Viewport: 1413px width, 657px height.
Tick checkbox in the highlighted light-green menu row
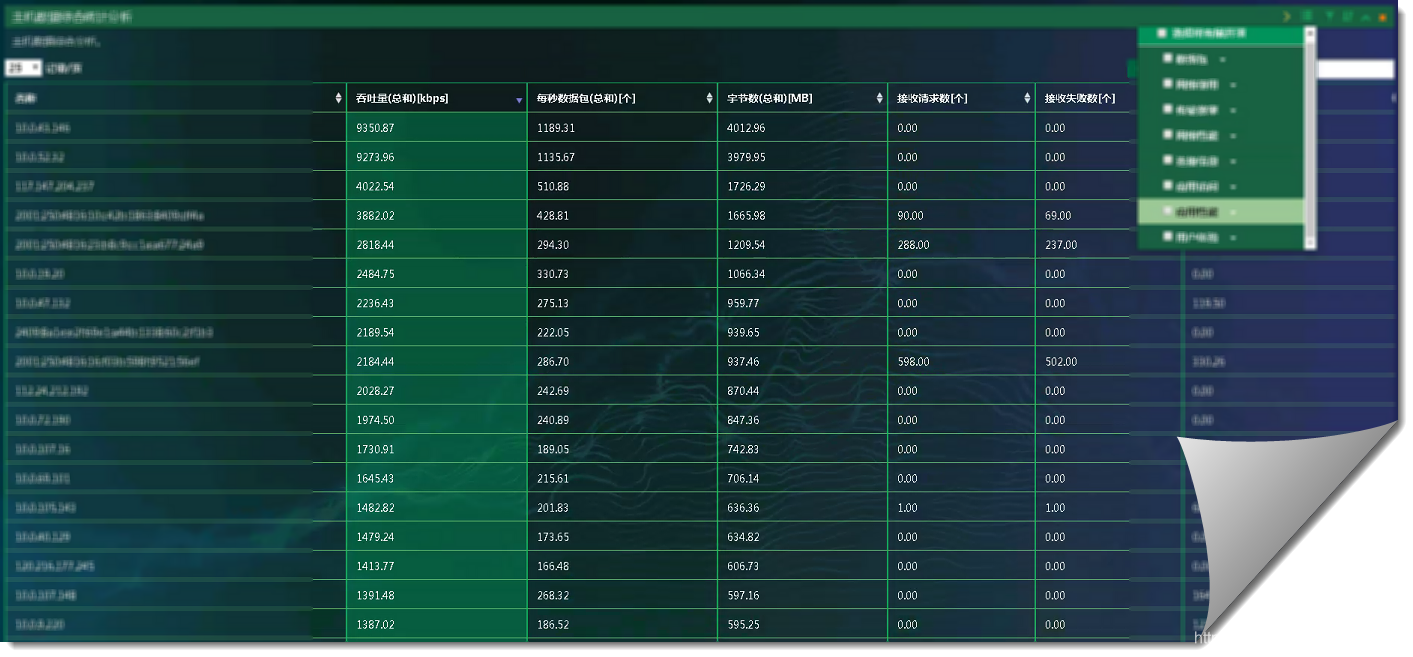point(1167,211)
